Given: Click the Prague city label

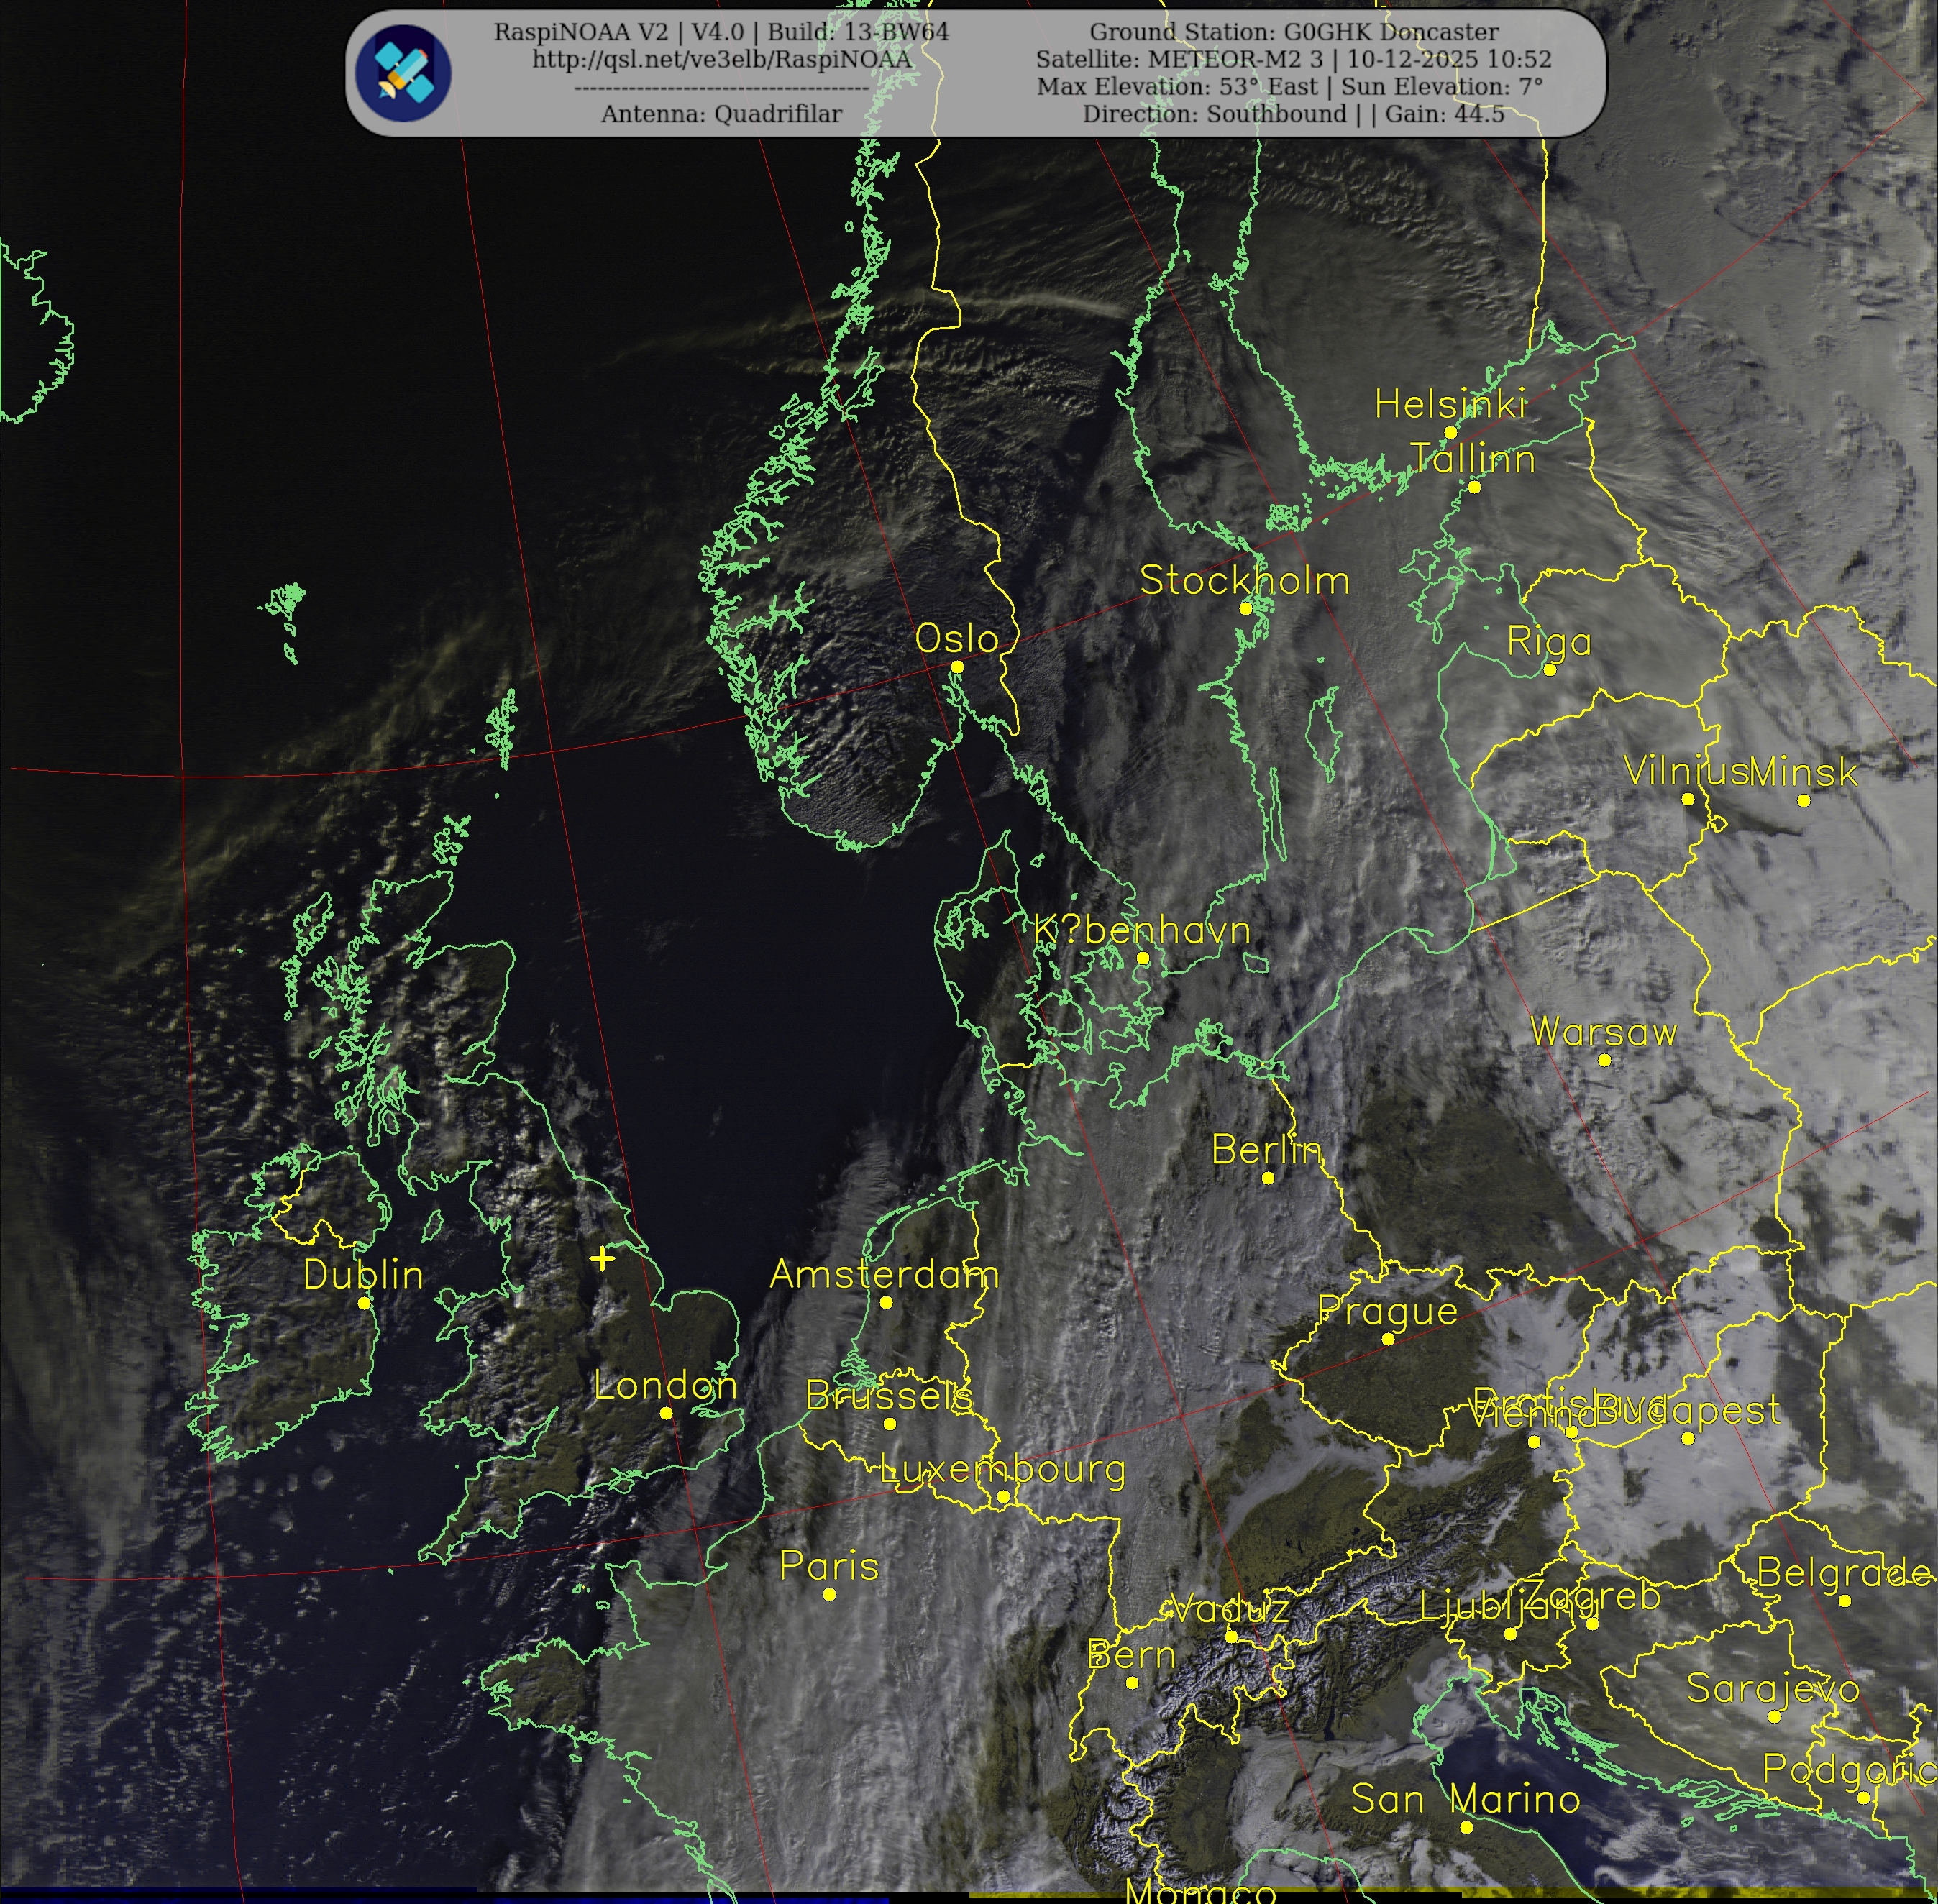Looking at the screenshot, I should (1388, 1311).
